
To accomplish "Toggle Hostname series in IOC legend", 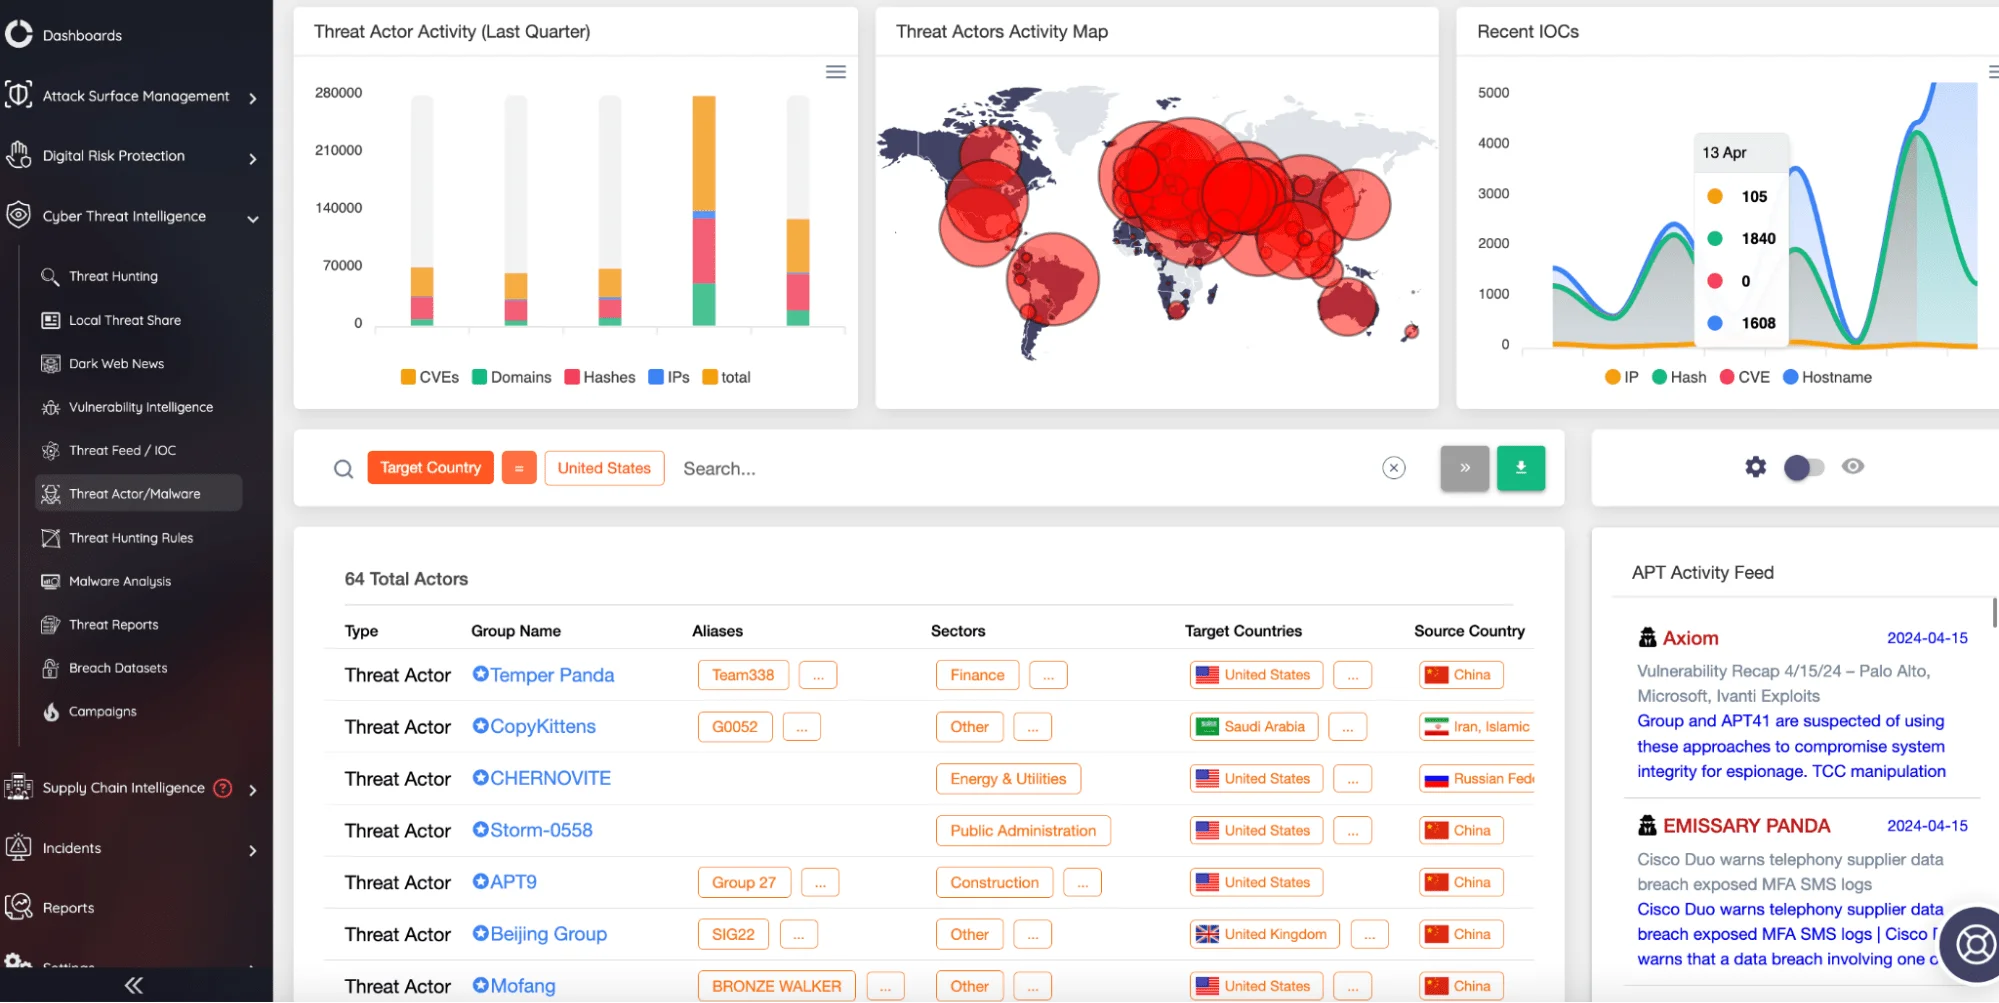I will pos(1828,377).
